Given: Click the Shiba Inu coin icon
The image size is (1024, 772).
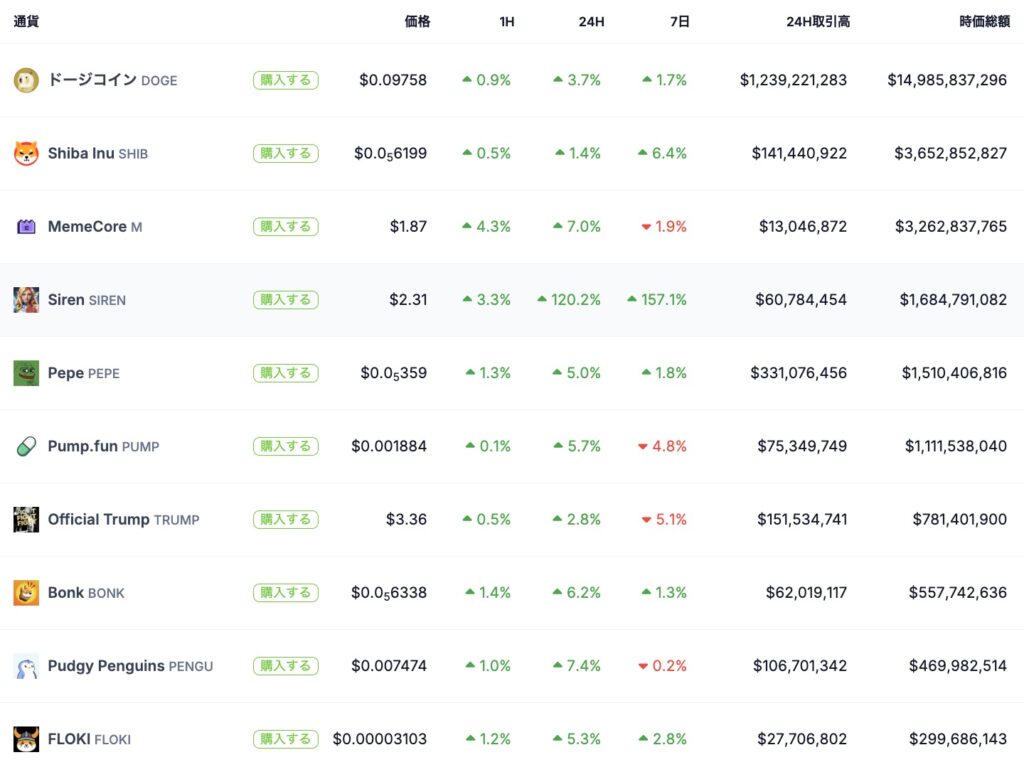Looking at the screenshot, I should pyautogui.click(x=26, y=153).
